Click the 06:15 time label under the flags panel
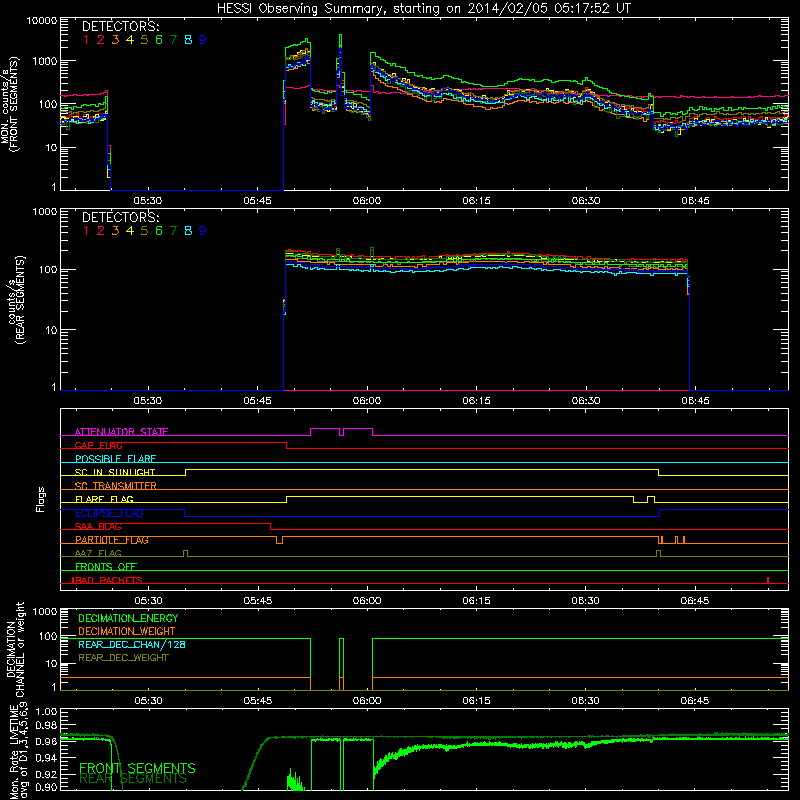The image size is (800, 800). pyautogui.click(x=476, y=601)
